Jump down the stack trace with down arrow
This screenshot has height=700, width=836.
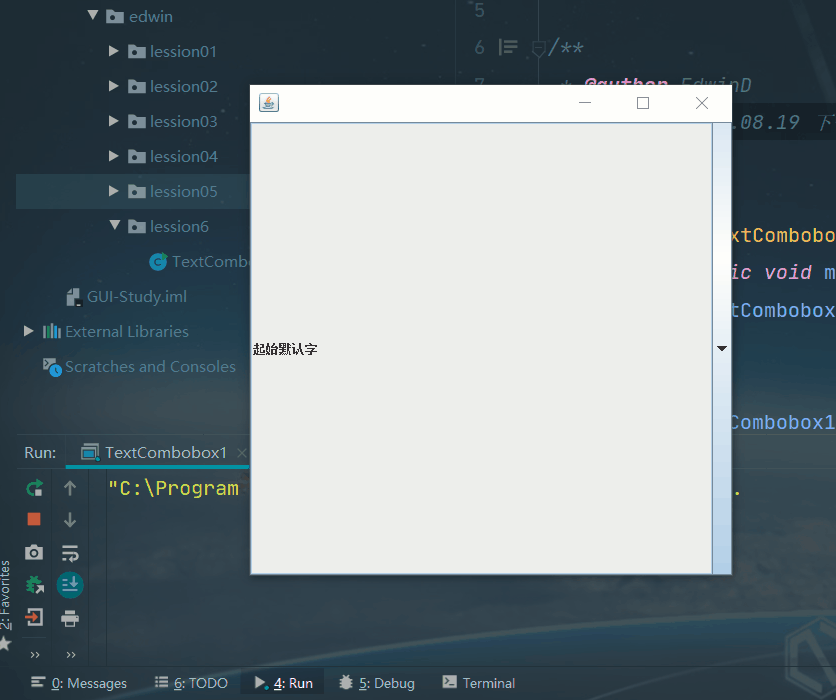[x=70, y=519]
